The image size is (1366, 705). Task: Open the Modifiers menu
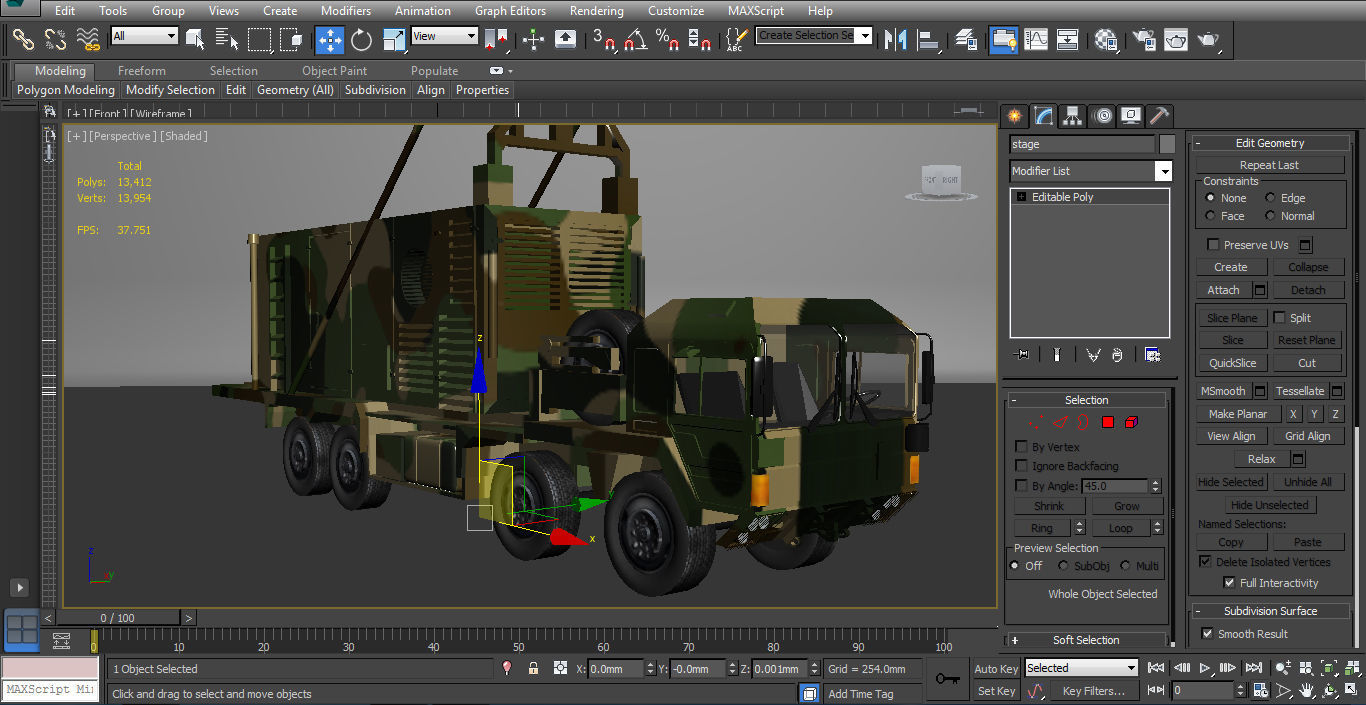[x=346, y=11]
